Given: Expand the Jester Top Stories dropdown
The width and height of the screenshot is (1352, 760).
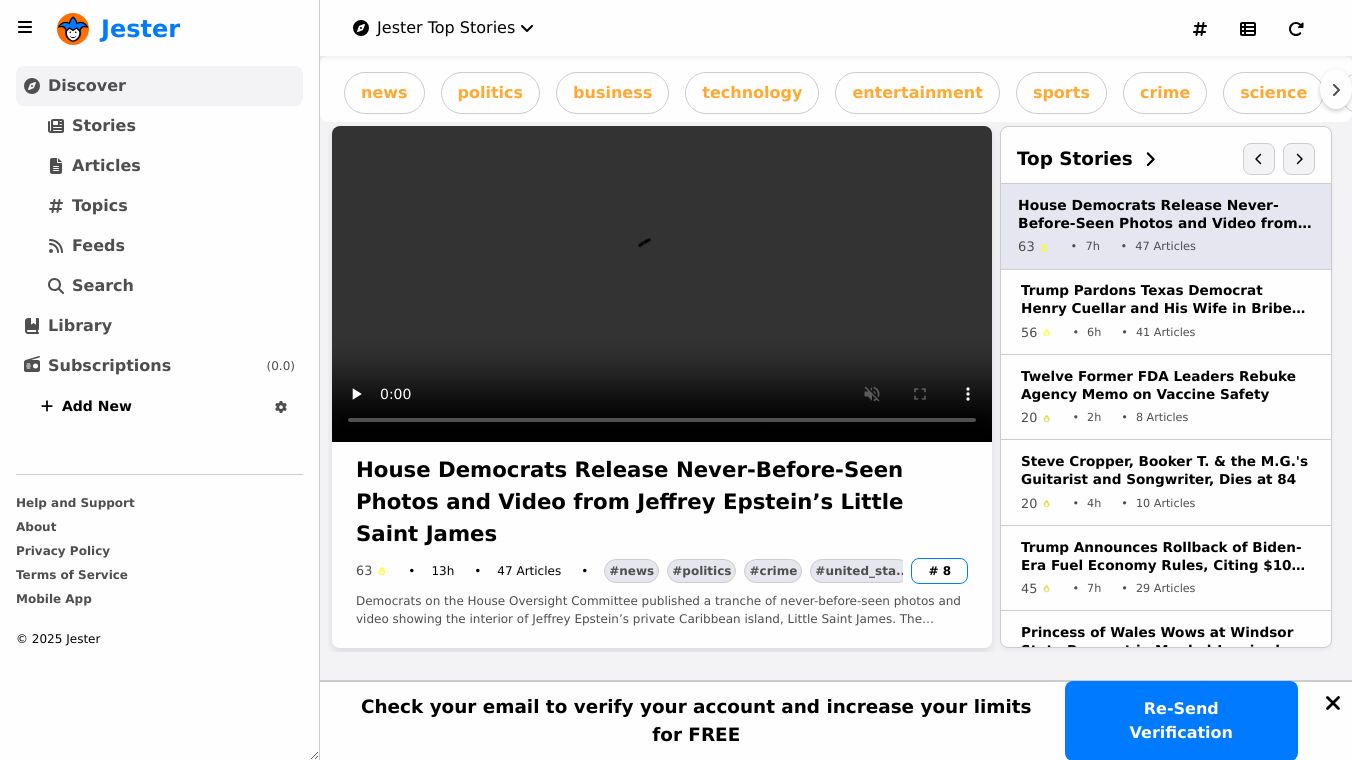Looking at the screenshot, I should [444, 28].
